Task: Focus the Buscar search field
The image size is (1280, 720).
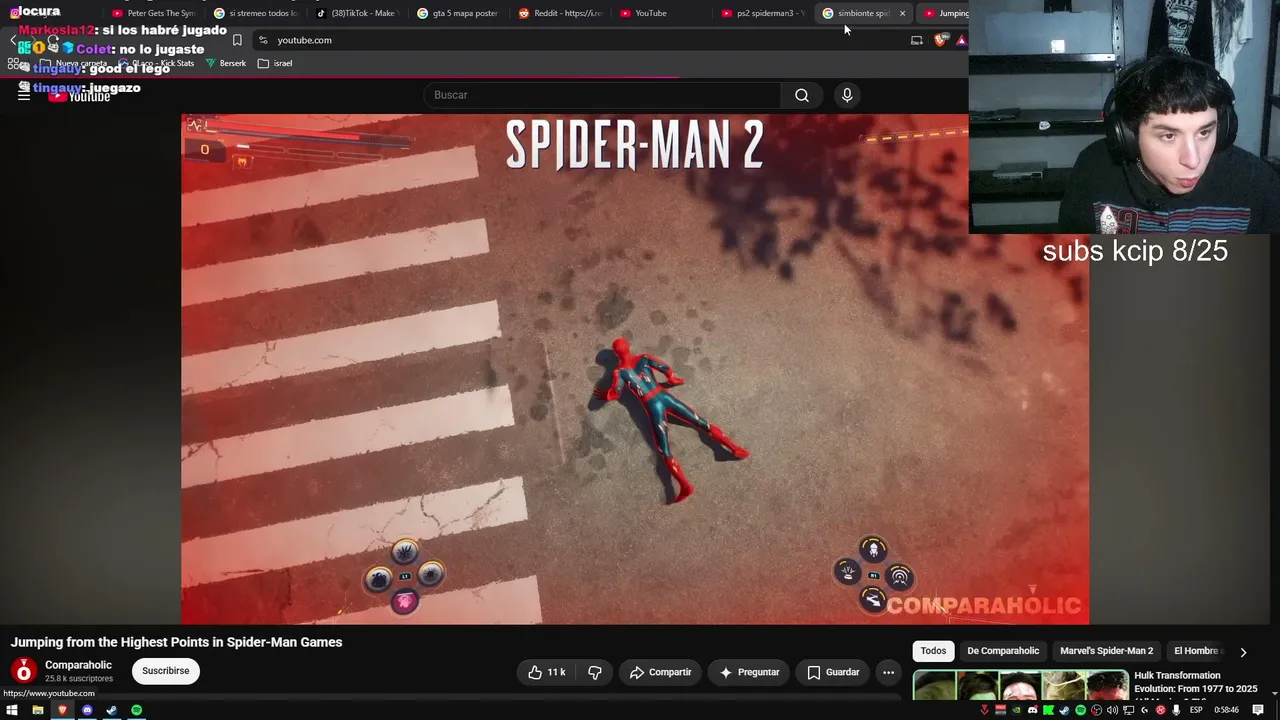Action: pyautogui.click(x=603, y=95)
